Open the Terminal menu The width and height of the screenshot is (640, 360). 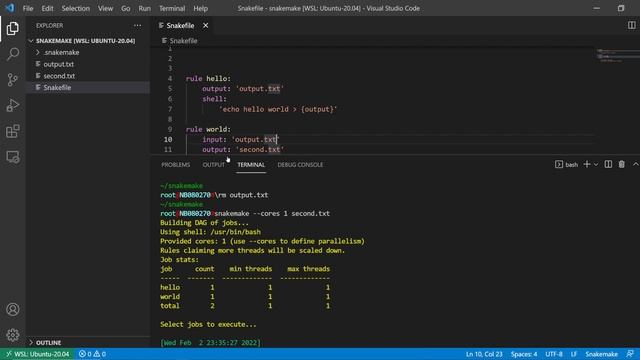pos(172,8)
